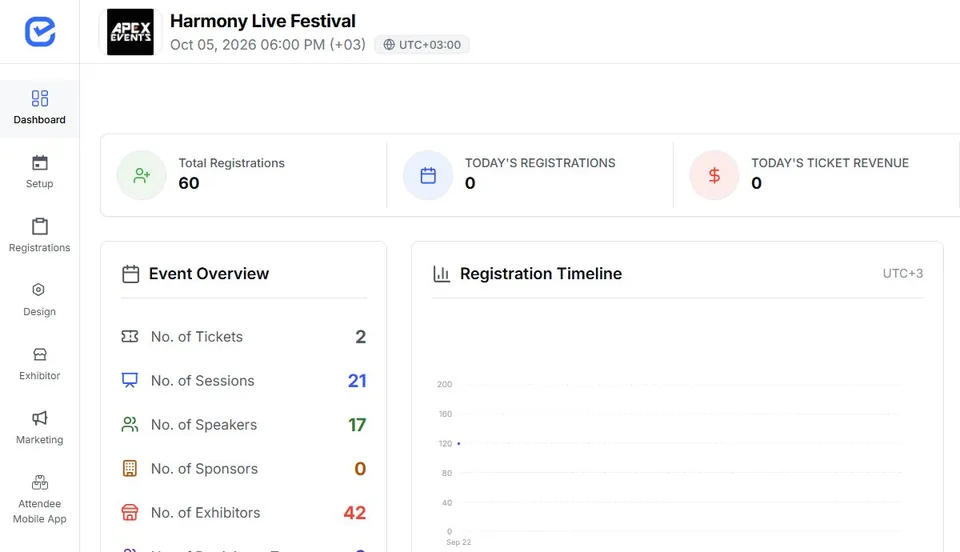Click the TODAY'S REGISTRATIONS label
Screen dimensions: 960x552
(x=540, y=163)
